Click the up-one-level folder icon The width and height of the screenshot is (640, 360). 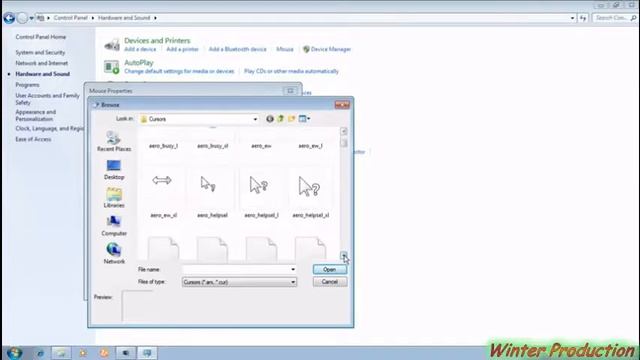pyautogui.click(x=280, y=119)
